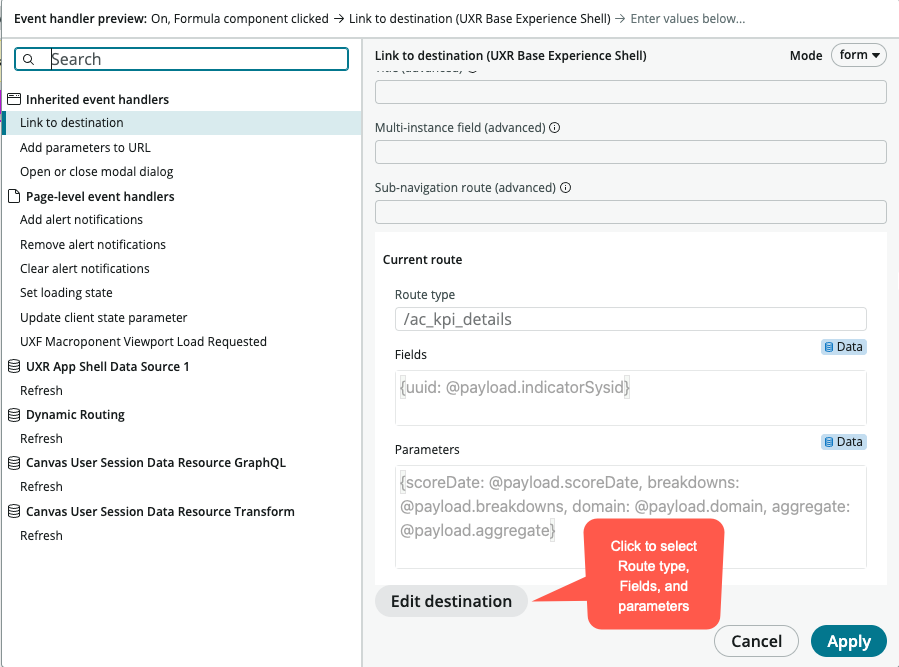Click the Data badge above Parameters
The image size is (899, 667).
[x=843, y=442]
